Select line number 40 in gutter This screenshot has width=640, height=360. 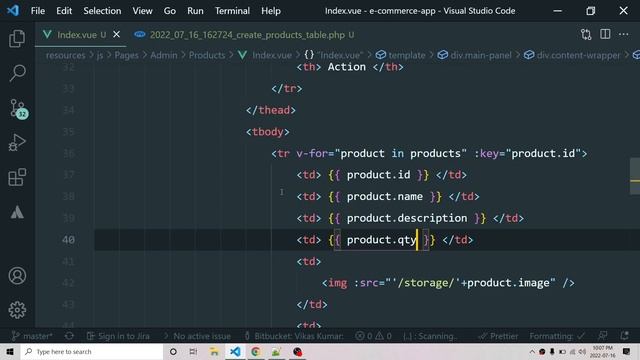(68, 240)
